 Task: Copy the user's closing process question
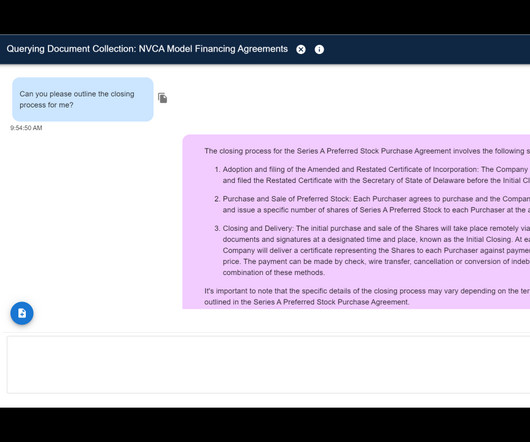pyautogui.click(x=163, y=98)
